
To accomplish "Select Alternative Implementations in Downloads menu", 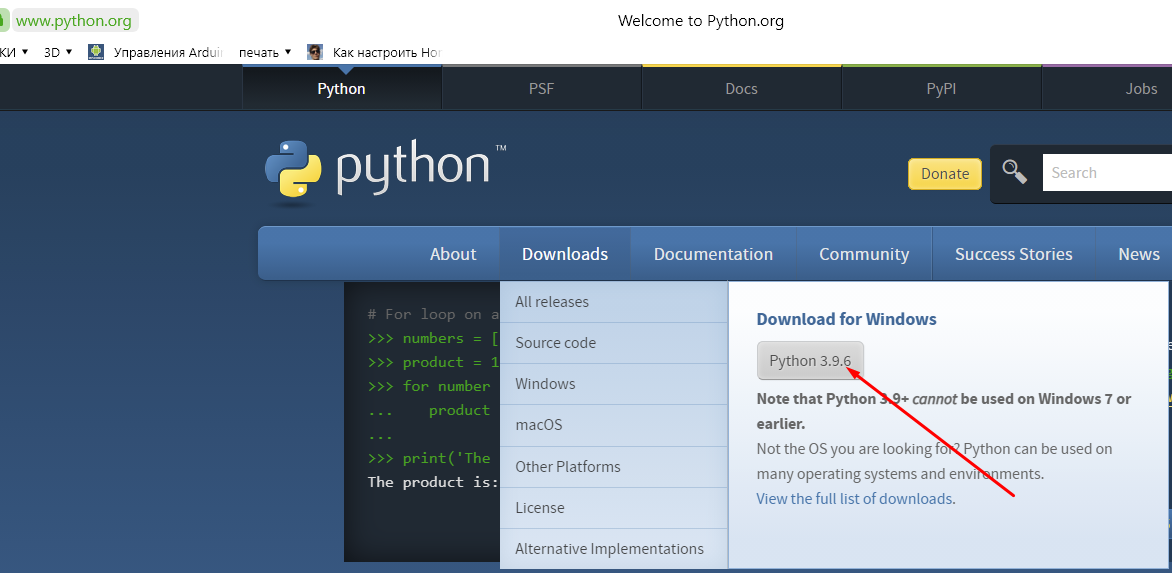I will click(x=614, y=549).
